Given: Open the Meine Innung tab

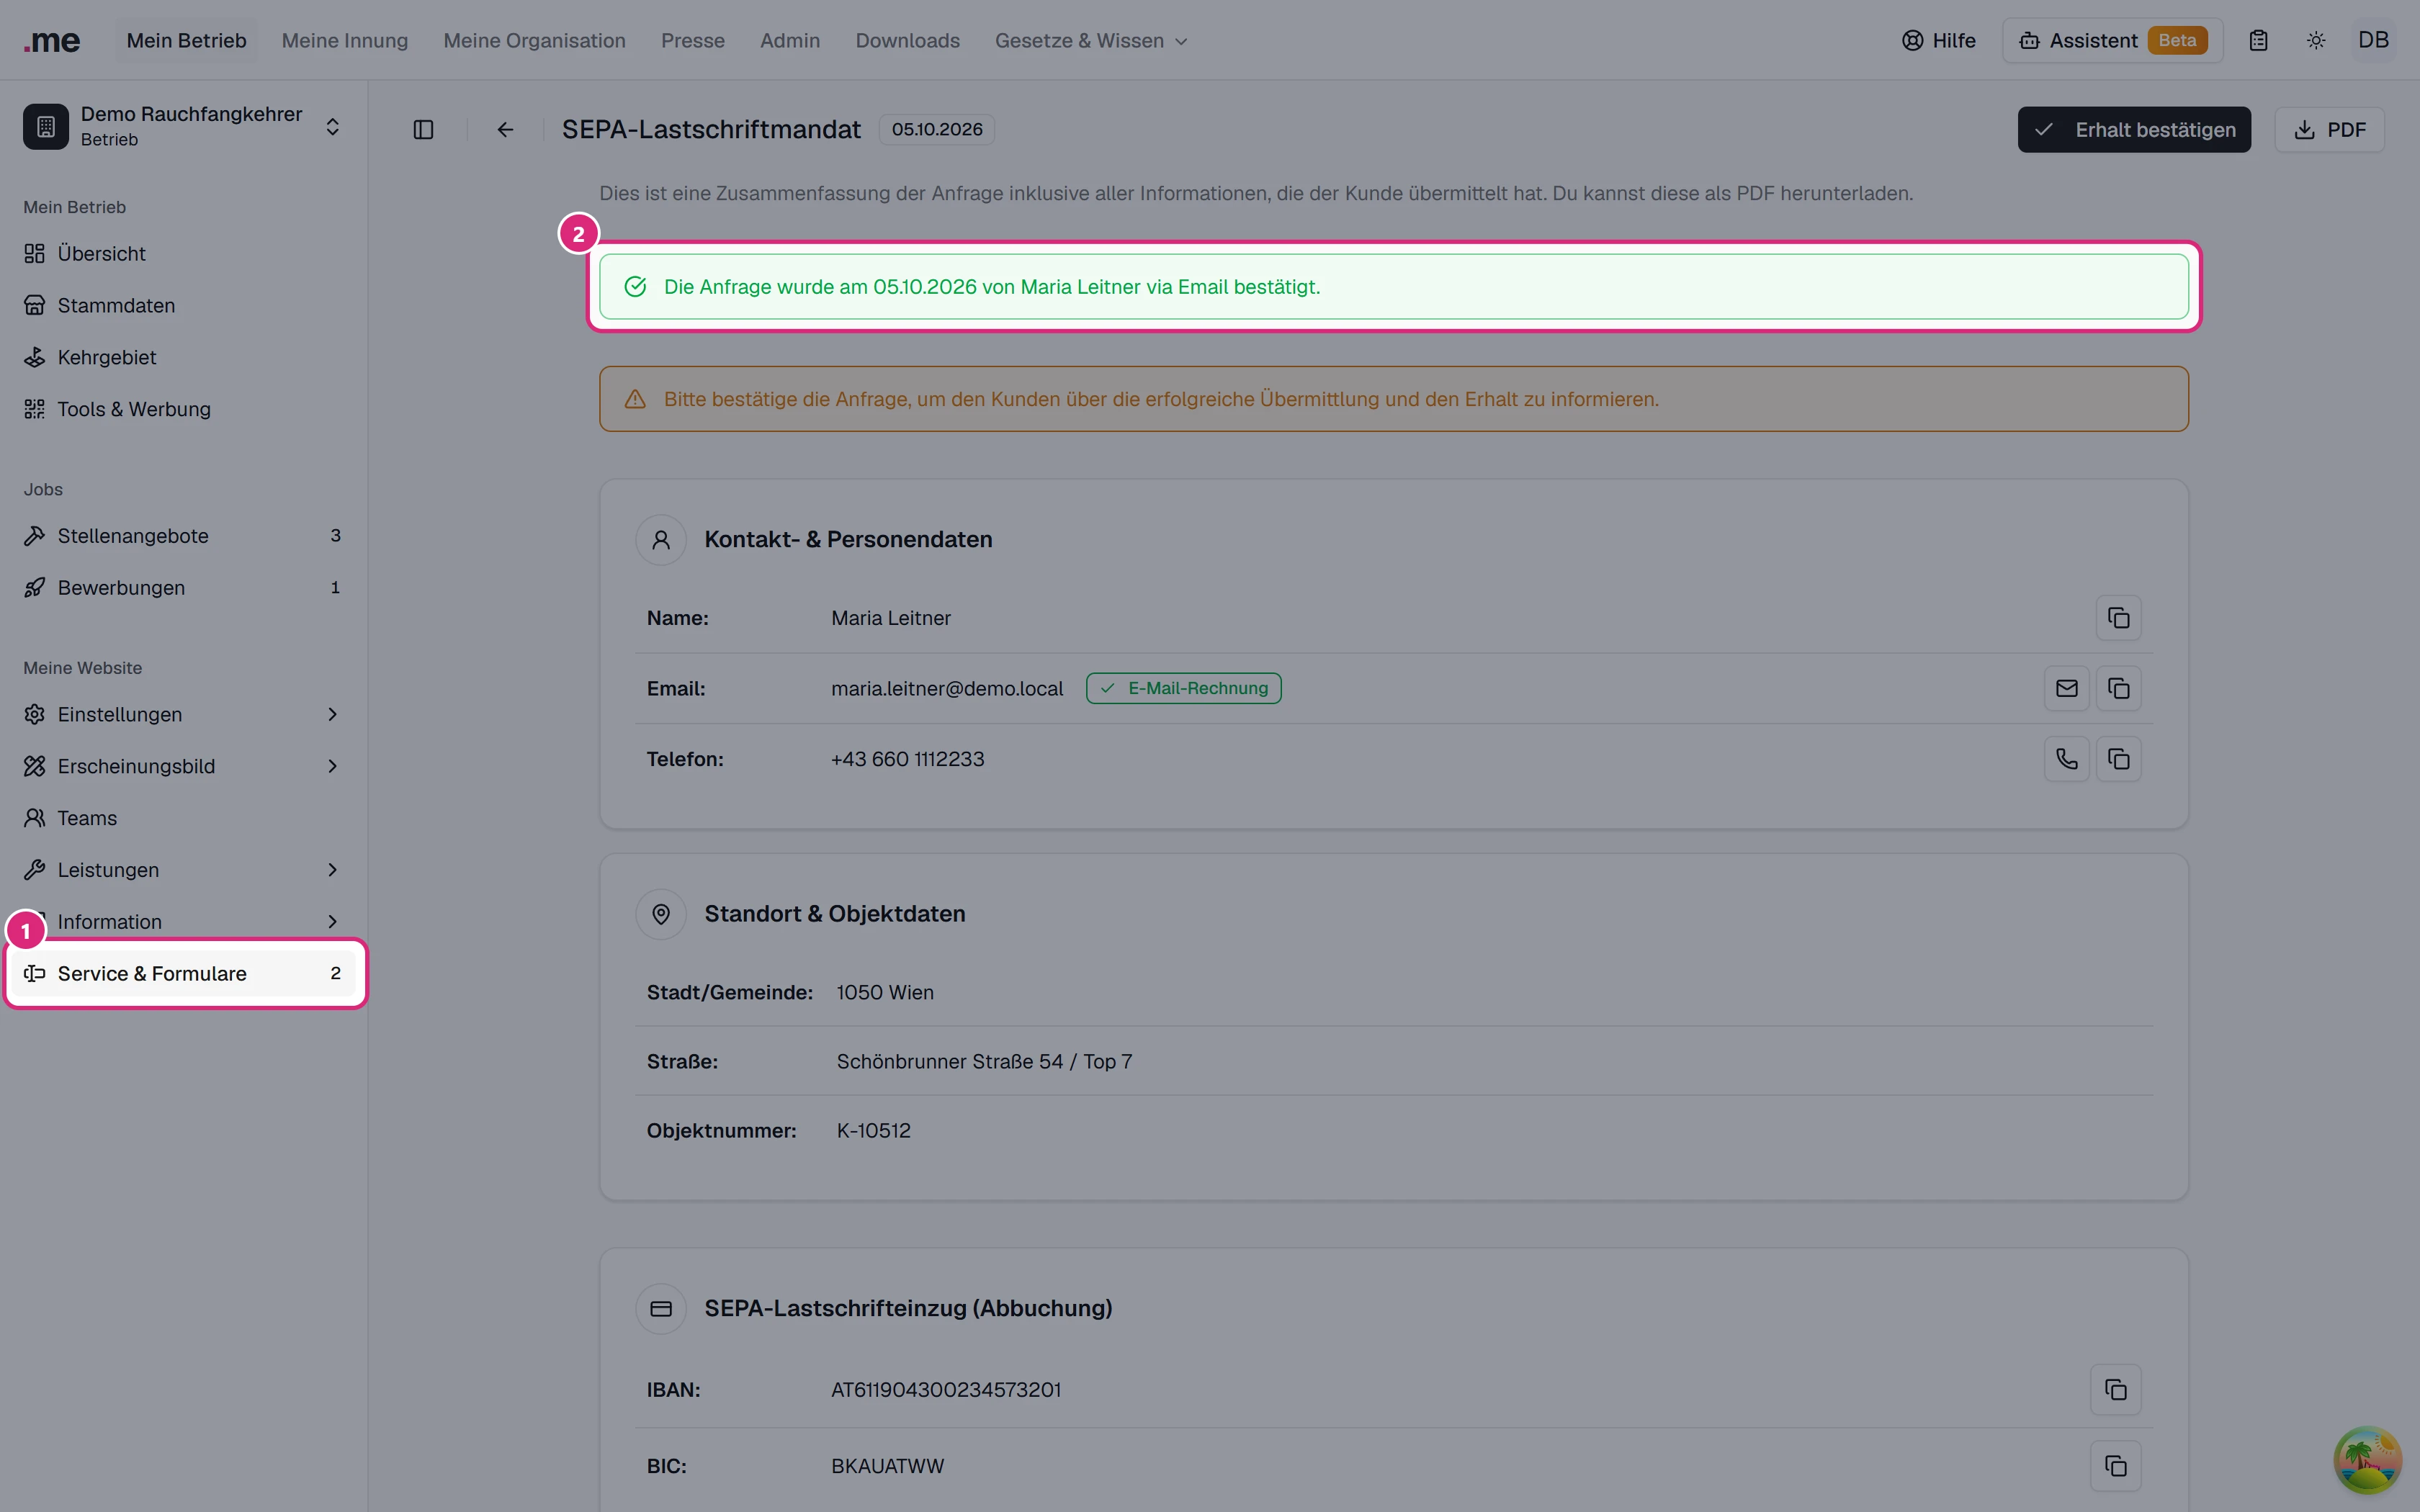Looking at the screenshot, I should point(345,41).
